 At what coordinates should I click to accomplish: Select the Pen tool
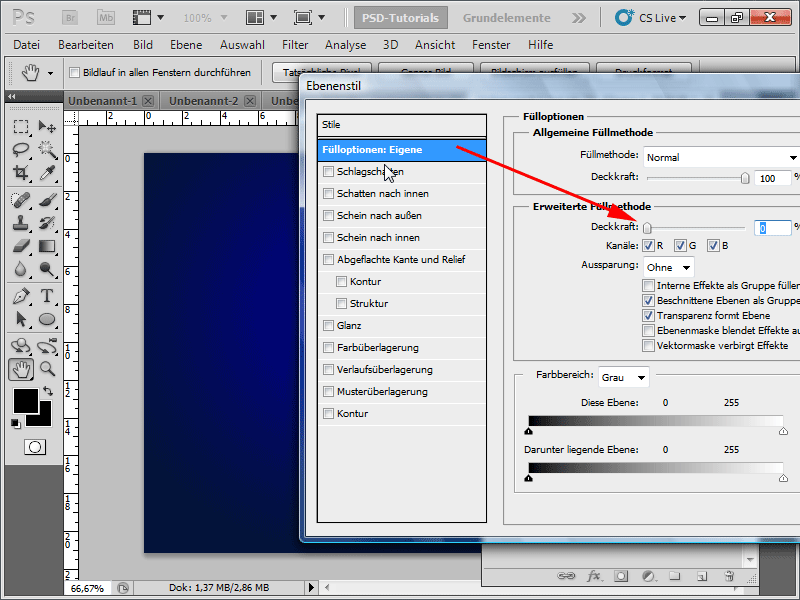20,295
